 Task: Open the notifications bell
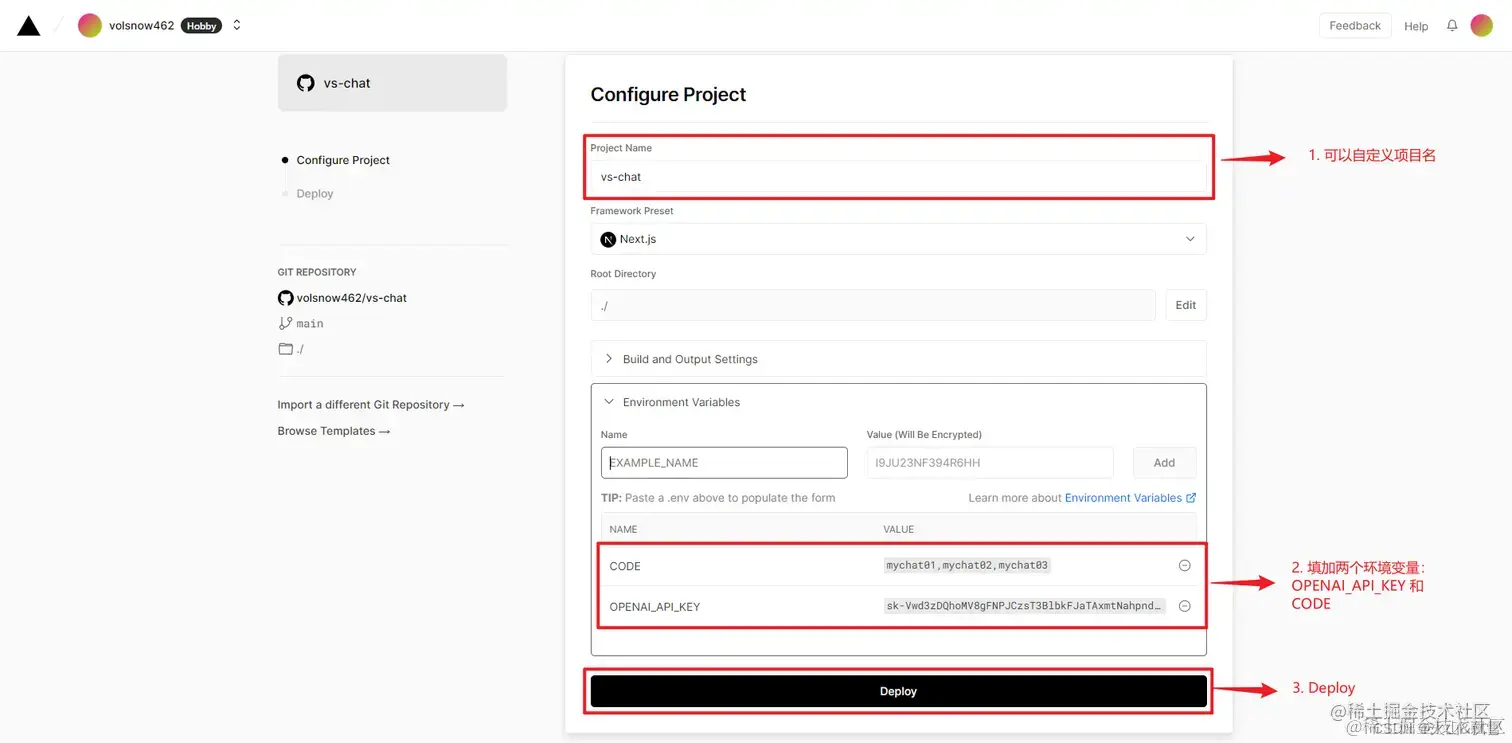point(1452,26)
